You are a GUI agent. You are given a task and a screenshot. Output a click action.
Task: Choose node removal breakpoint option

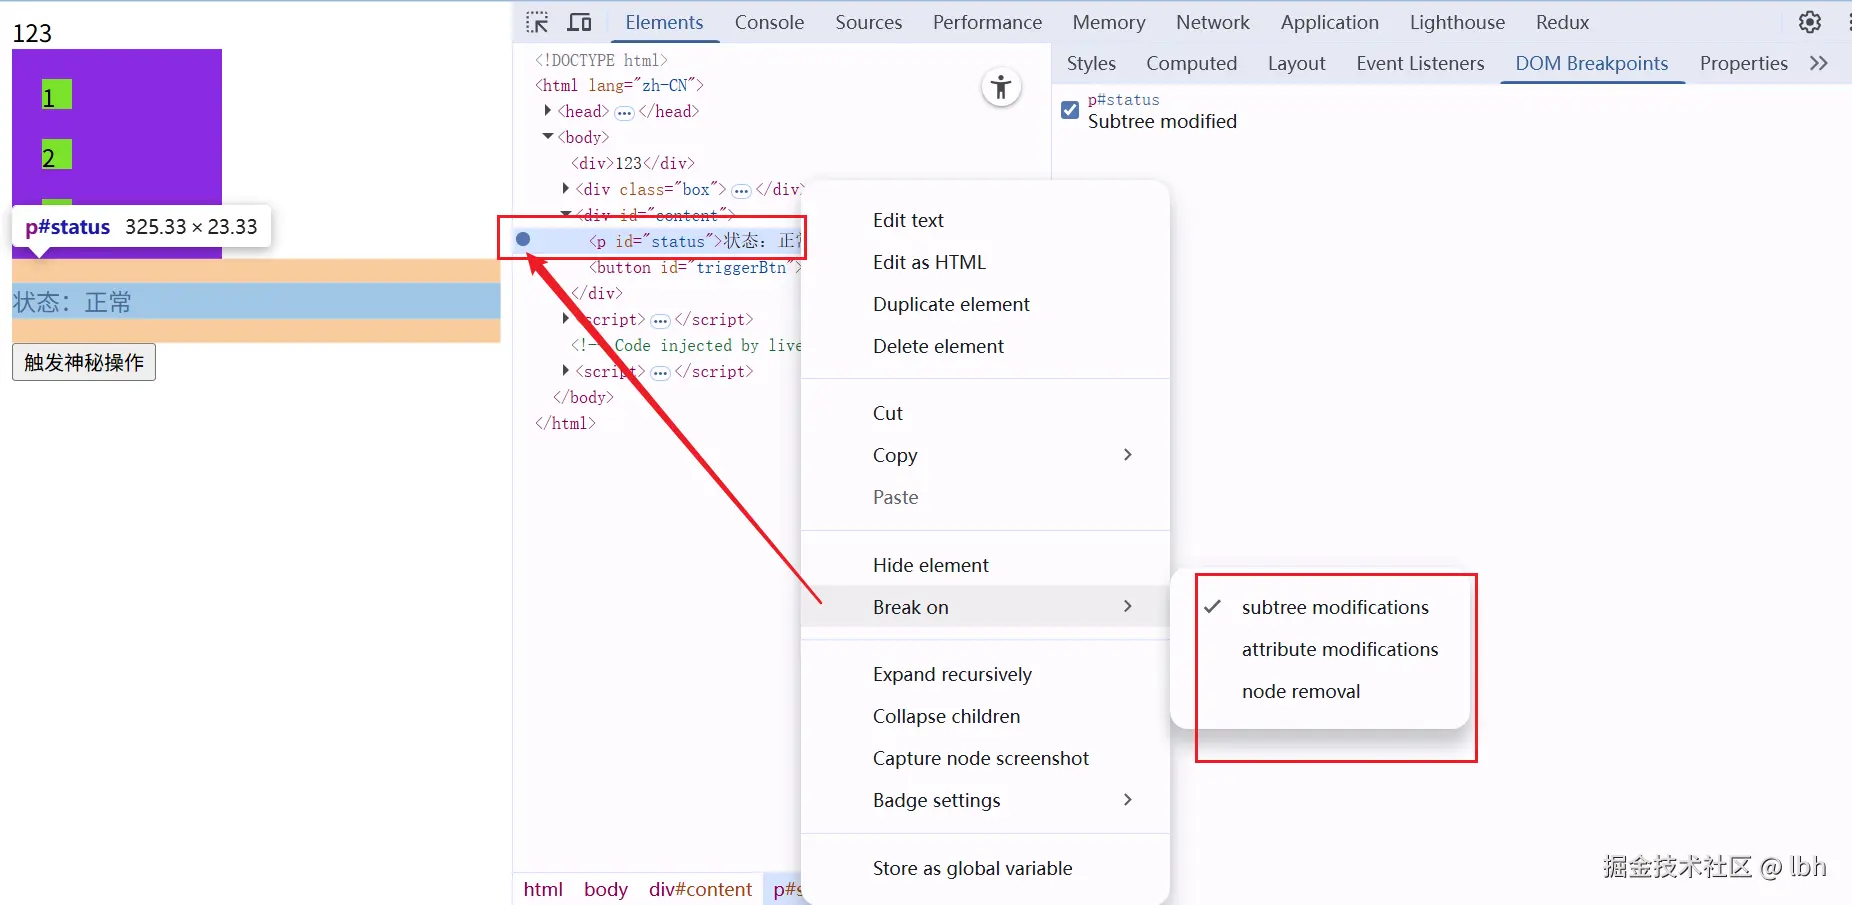click(x=1320, y=691)
